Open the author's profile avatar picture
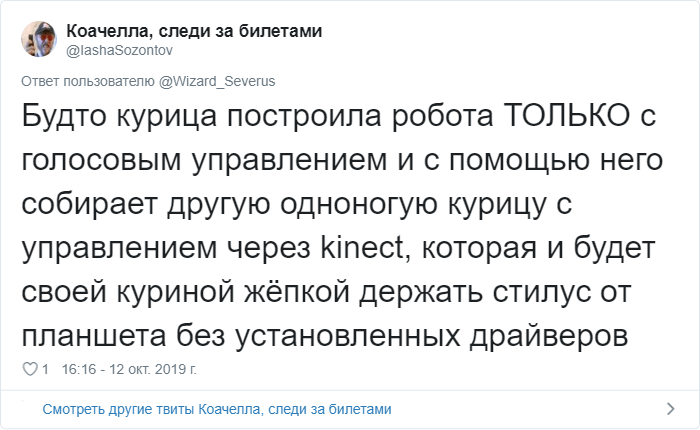700x430 pixels. coord(39,39)
